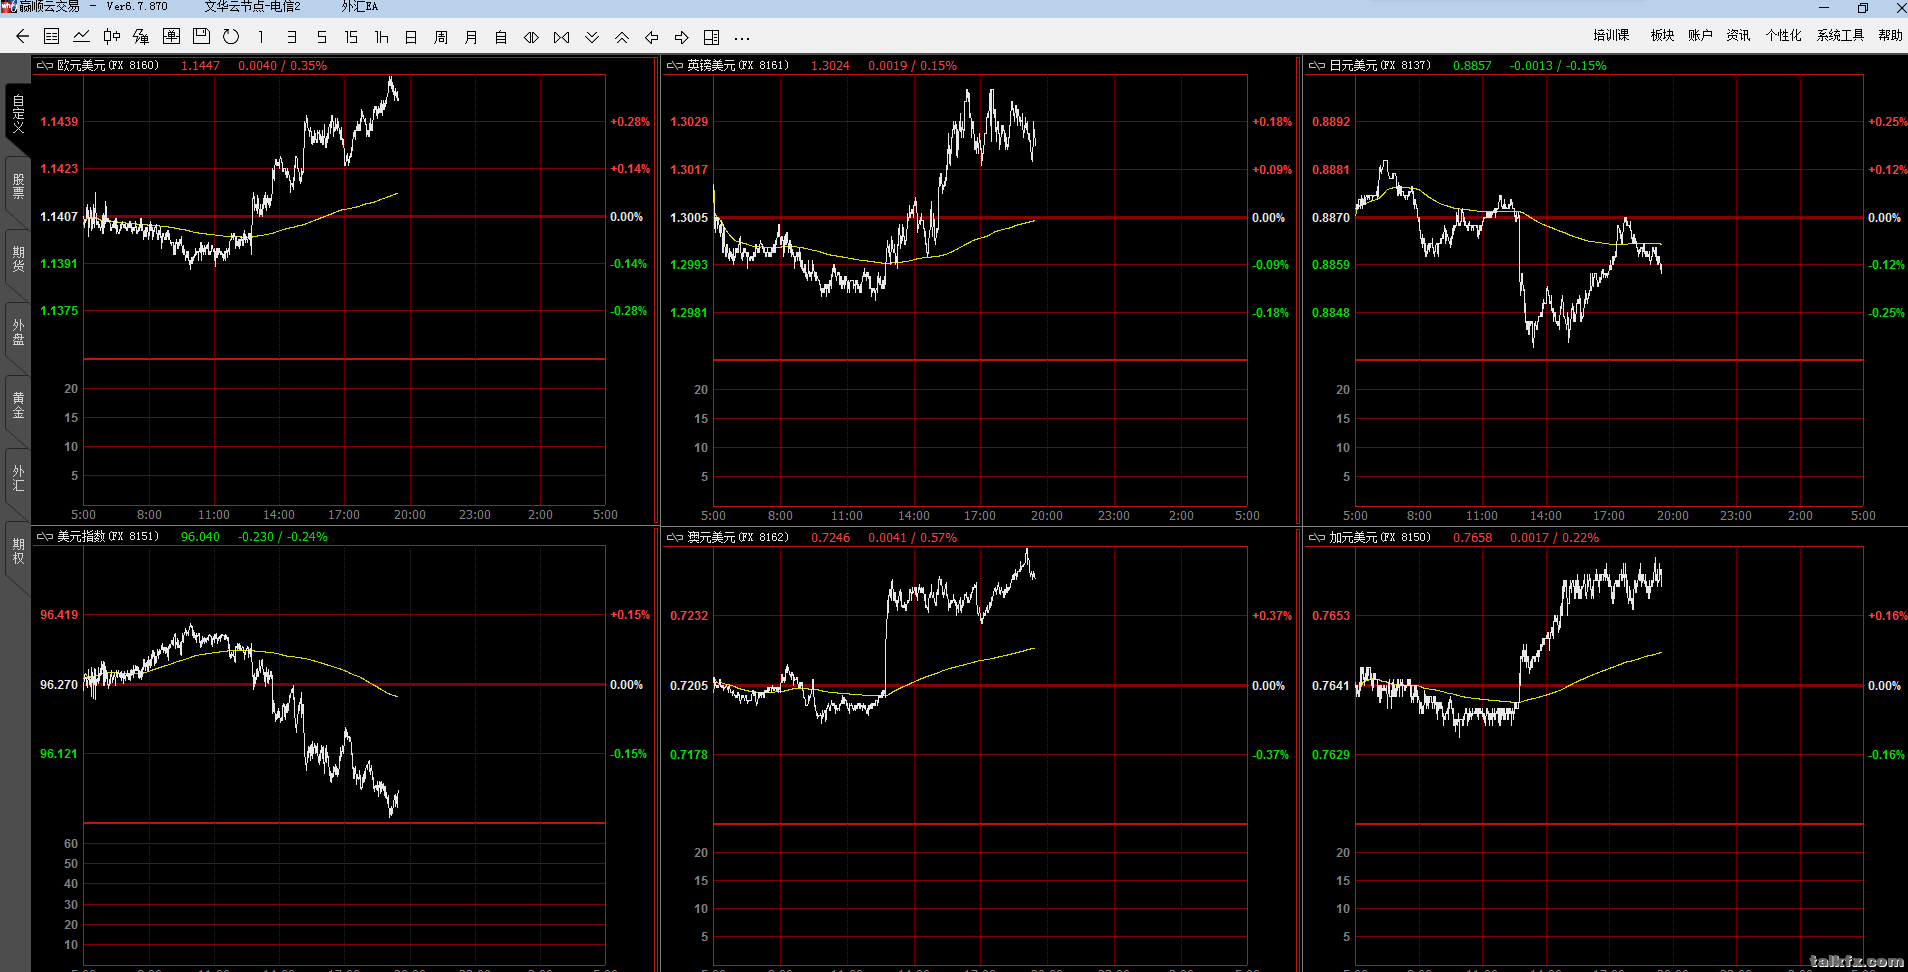Click the 外汇EA label in the title bar
Image resolution: width=1908 pixels, height=972 pixels.
(359, 7)
